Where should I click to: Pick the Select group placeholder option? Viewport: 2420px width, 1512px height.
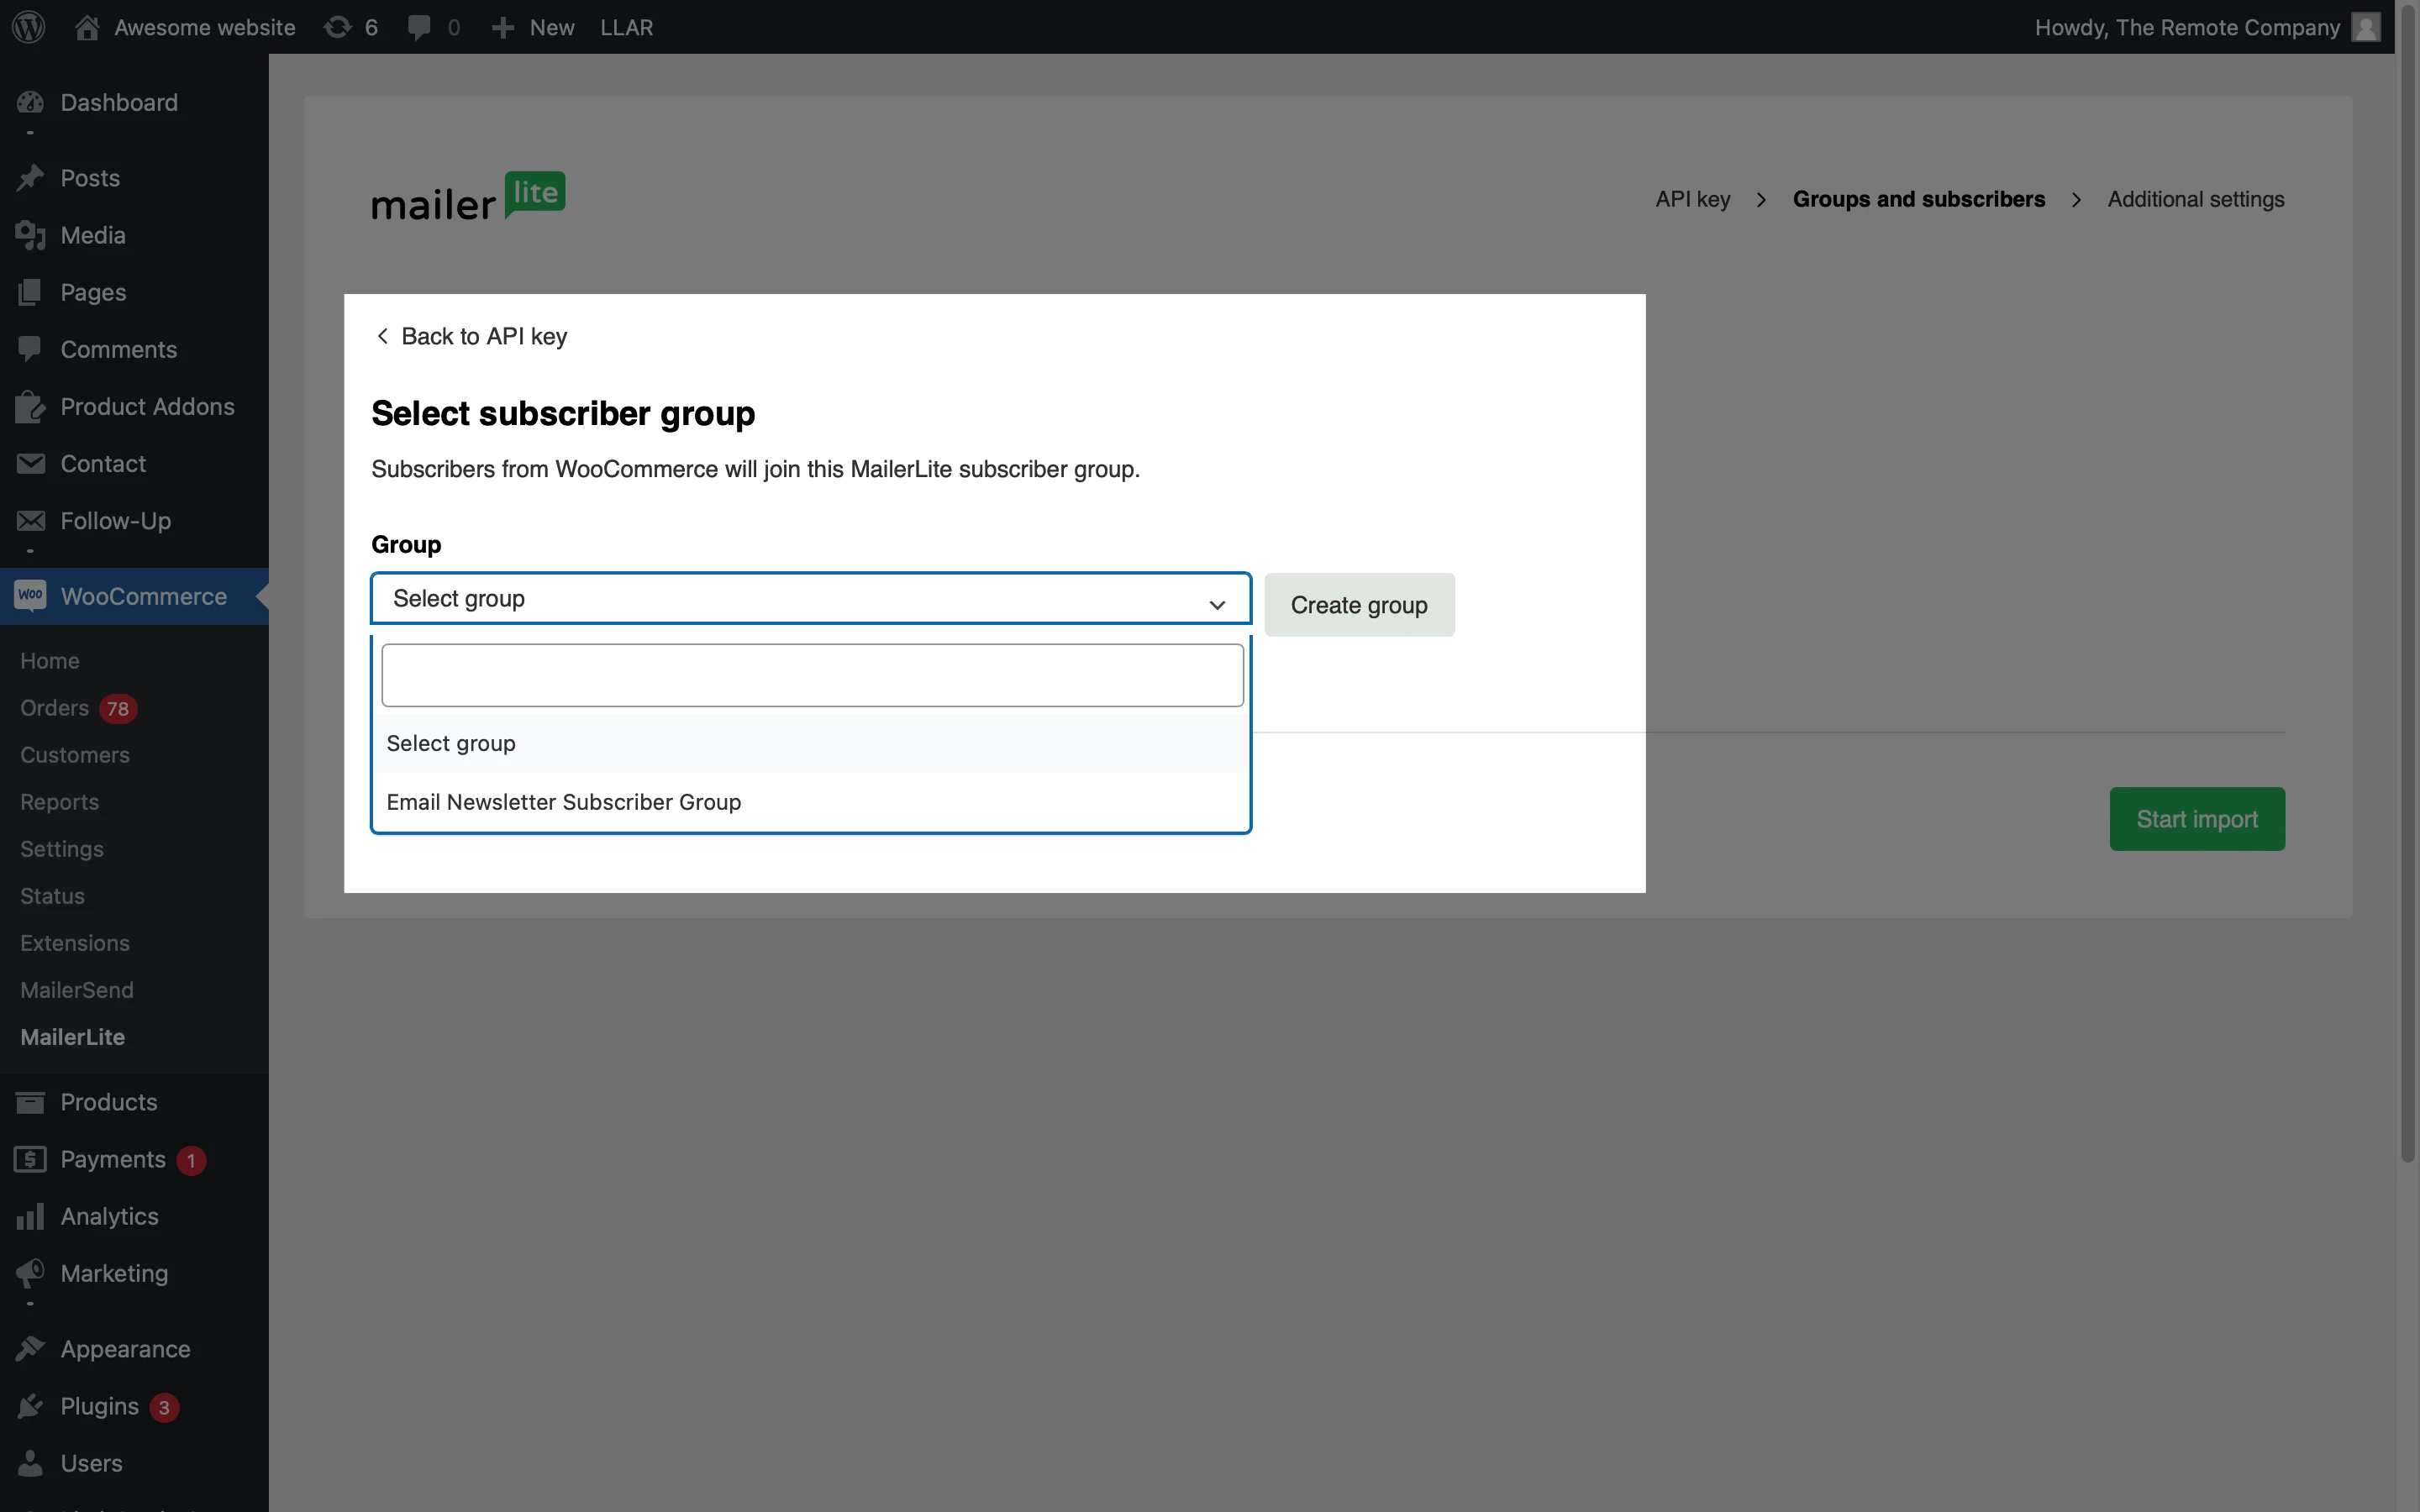pos(451,743)
